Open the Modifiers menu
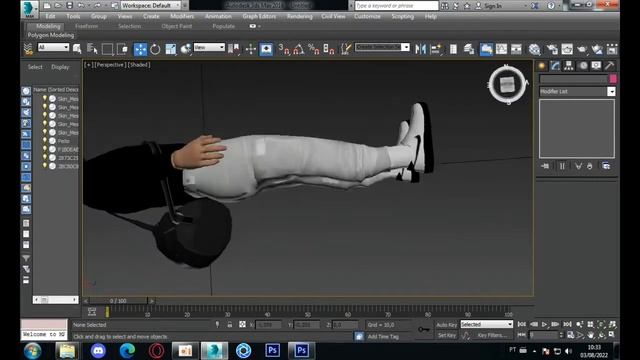 (182, 16)
